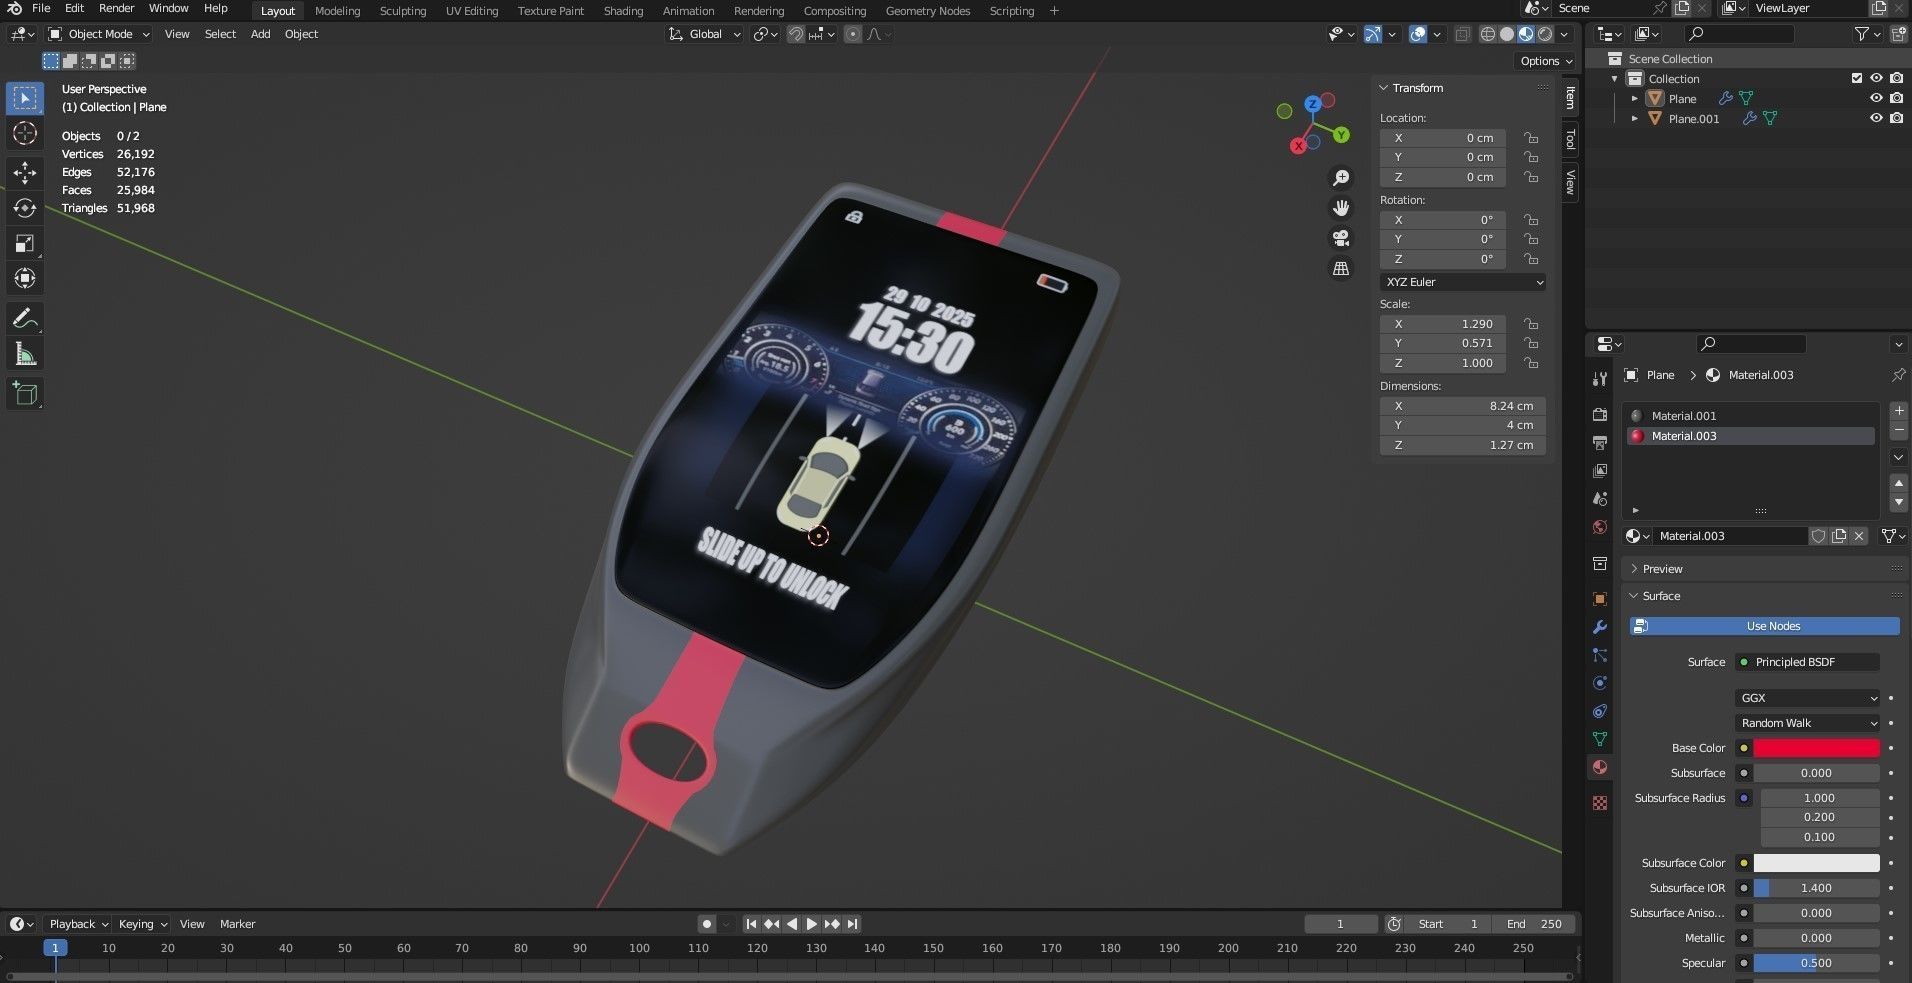Disable Plane.001 in renders camera icon
The width and height of the screenshot is (1912, 983).
point(1896,118)
